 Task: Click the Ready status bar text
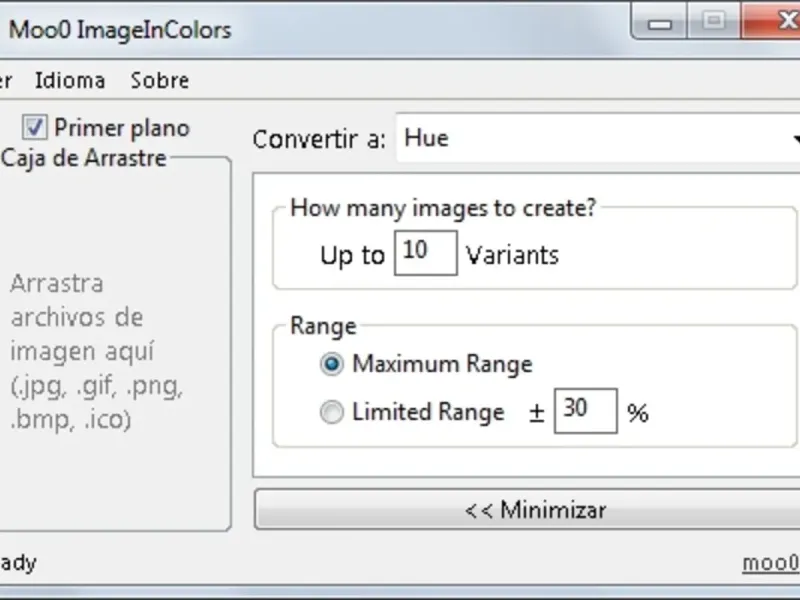pyautogui.click(x=17, y=563)
